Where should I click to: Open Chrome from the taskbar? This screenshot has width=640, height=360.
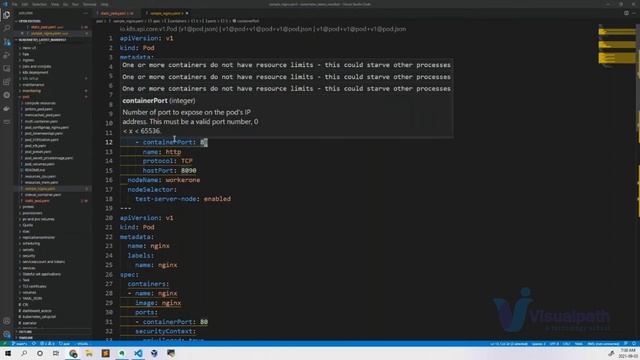pos(73,353)
